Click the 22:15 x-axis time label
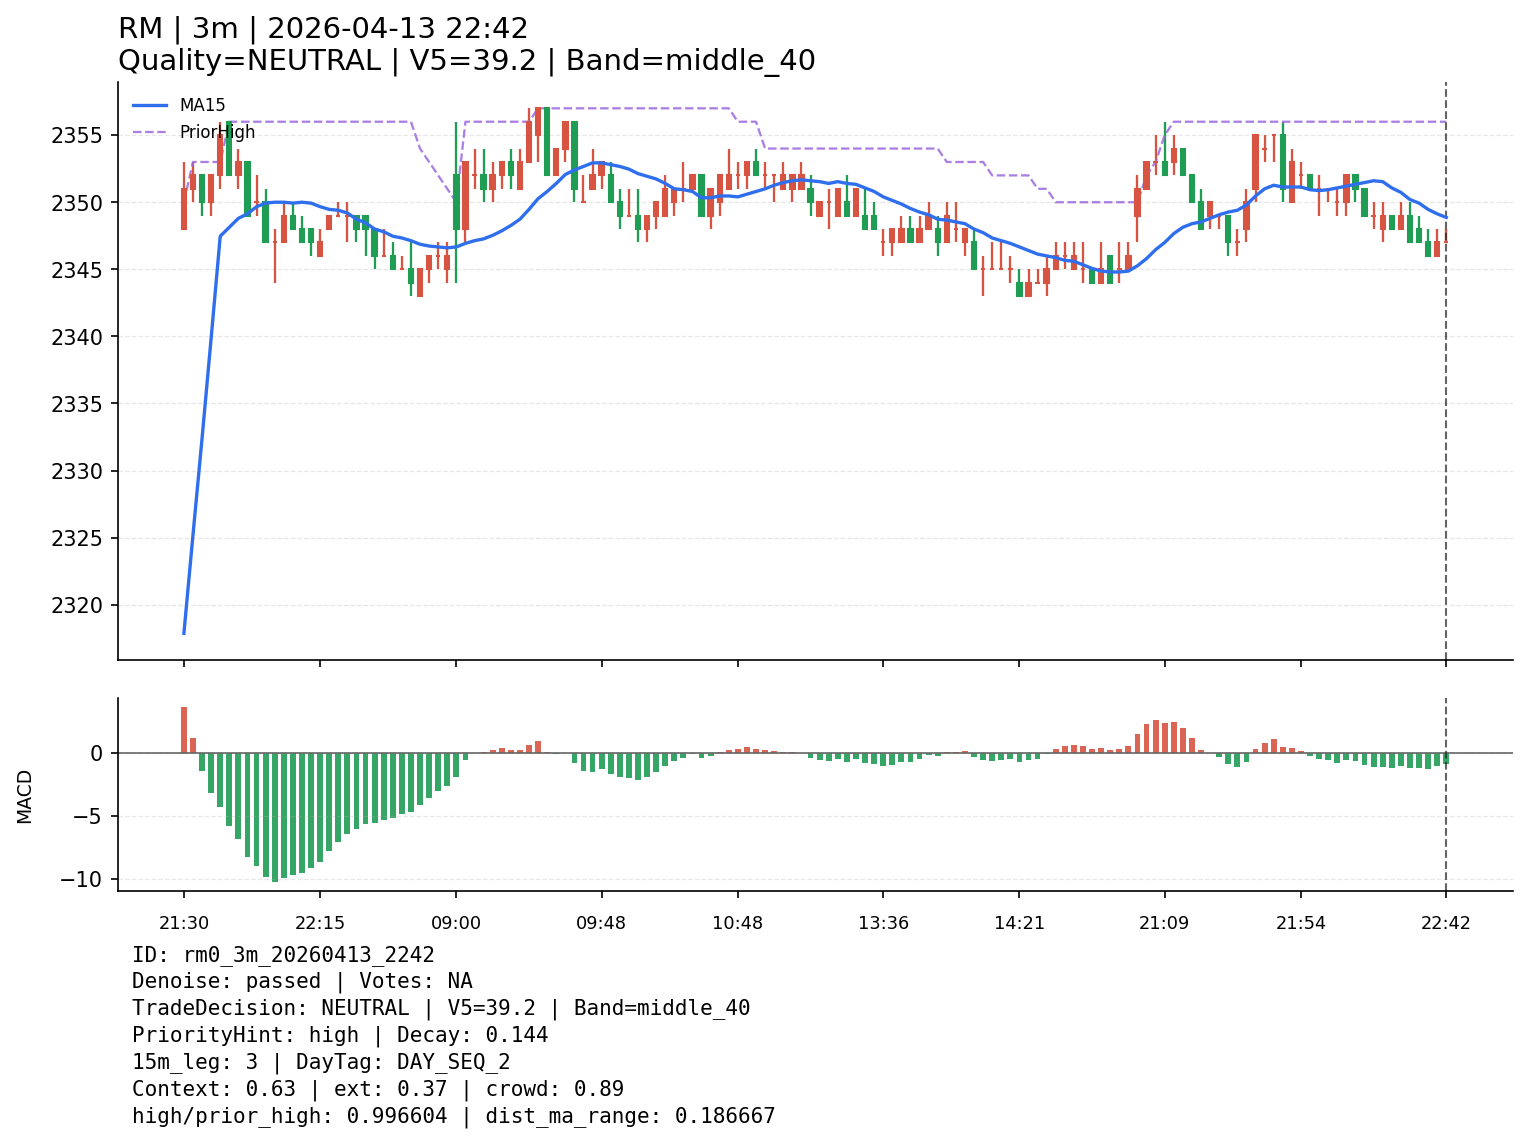This screenshot has width=1527, height=1143. (319, 923)
